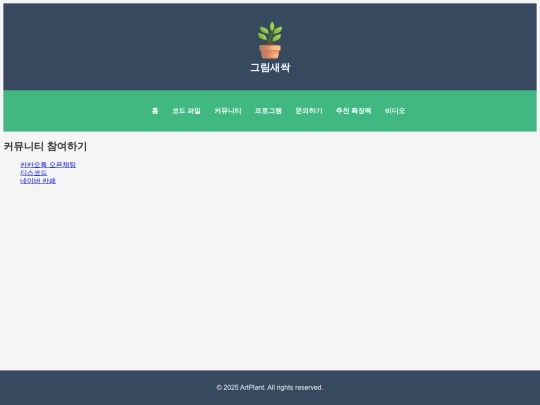Open the 비디오 nav item
The image size is (540, 405).
coord(395,111)
